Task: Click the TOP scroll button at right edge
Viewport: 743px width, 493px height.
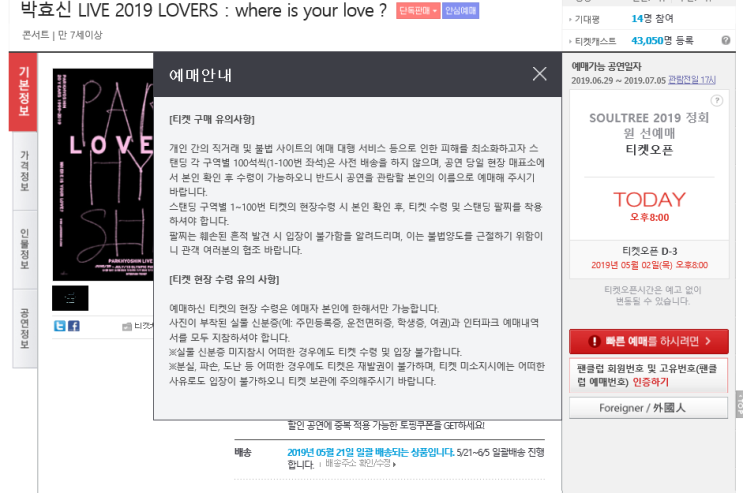Action: pyautogui.click(x=739, y=404)
